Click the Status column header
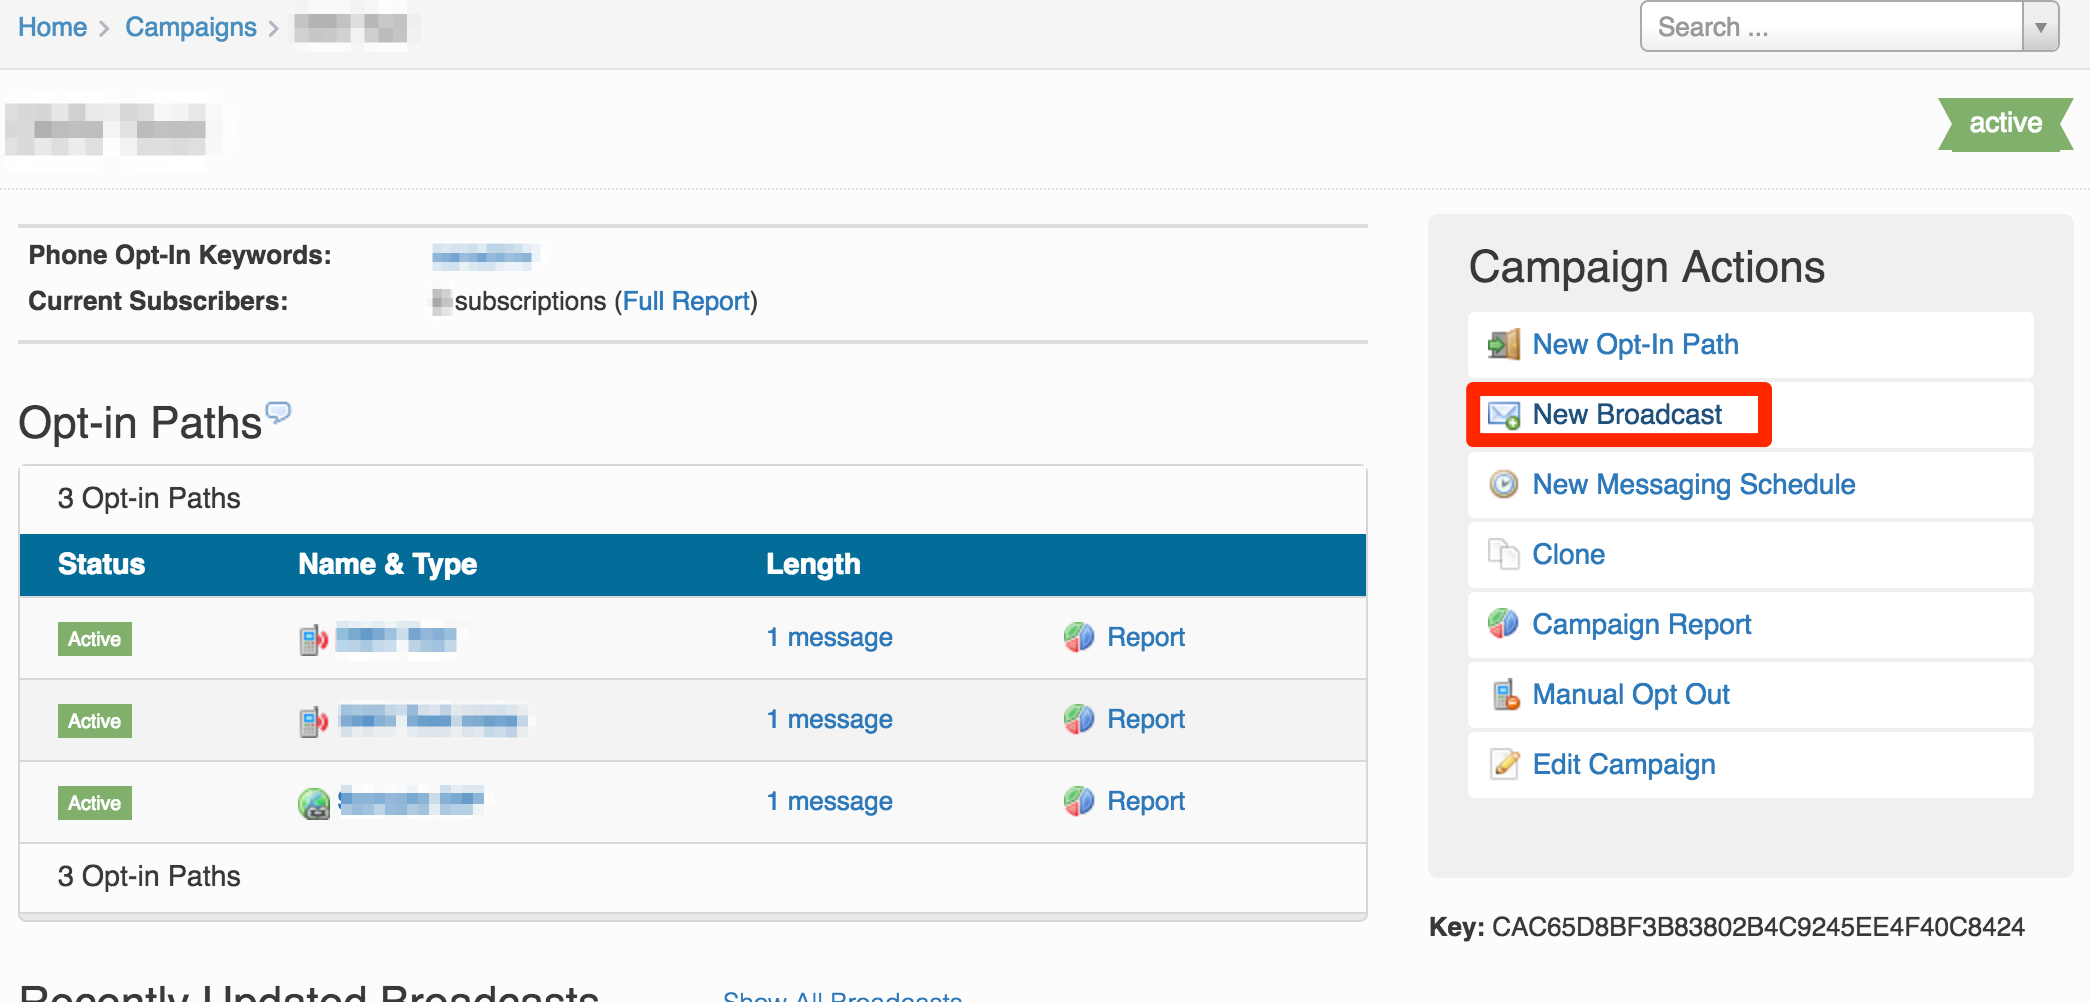Viewport: 2090px width, 1002px height. [101, 564]
